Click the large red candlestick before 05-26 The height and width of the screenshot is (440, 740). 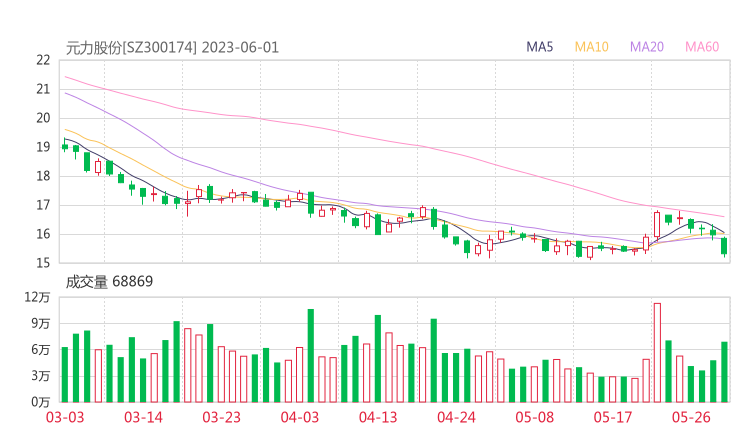[x=657, y=224]
